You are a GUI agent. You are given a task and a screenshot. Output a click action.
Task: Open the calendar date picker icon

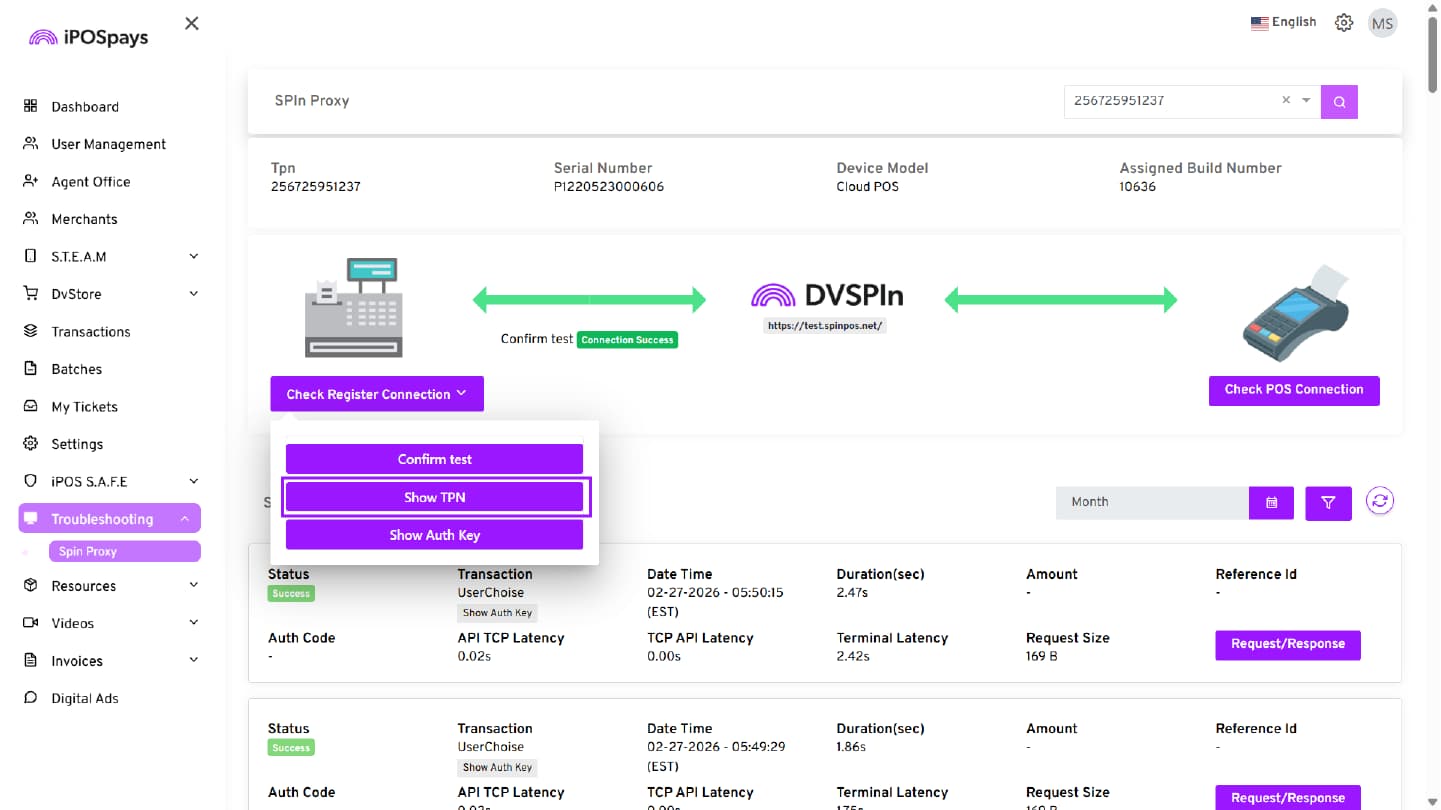(x=1271, y=503)
